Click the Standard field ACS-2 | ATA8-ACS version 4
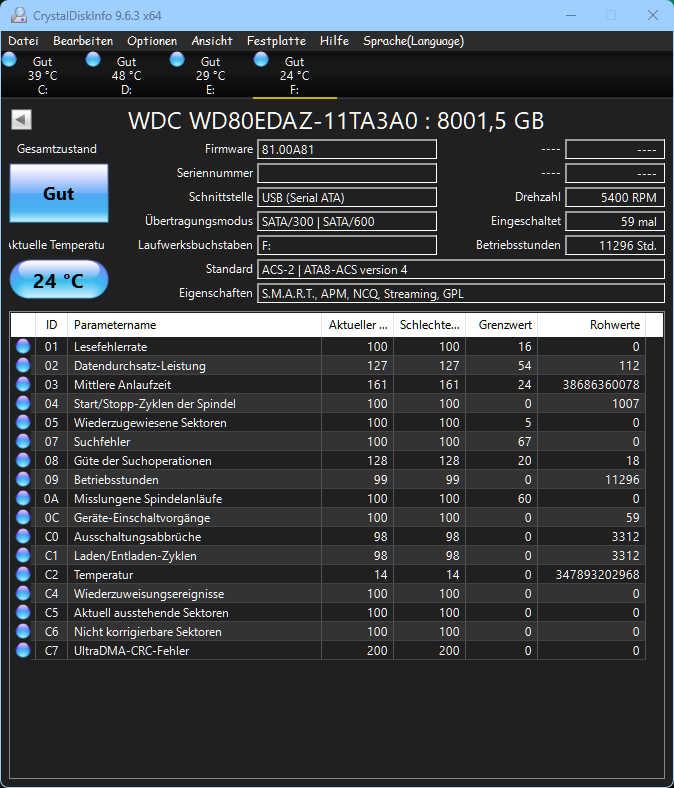 pyautogui.click(x=461, y=270)
